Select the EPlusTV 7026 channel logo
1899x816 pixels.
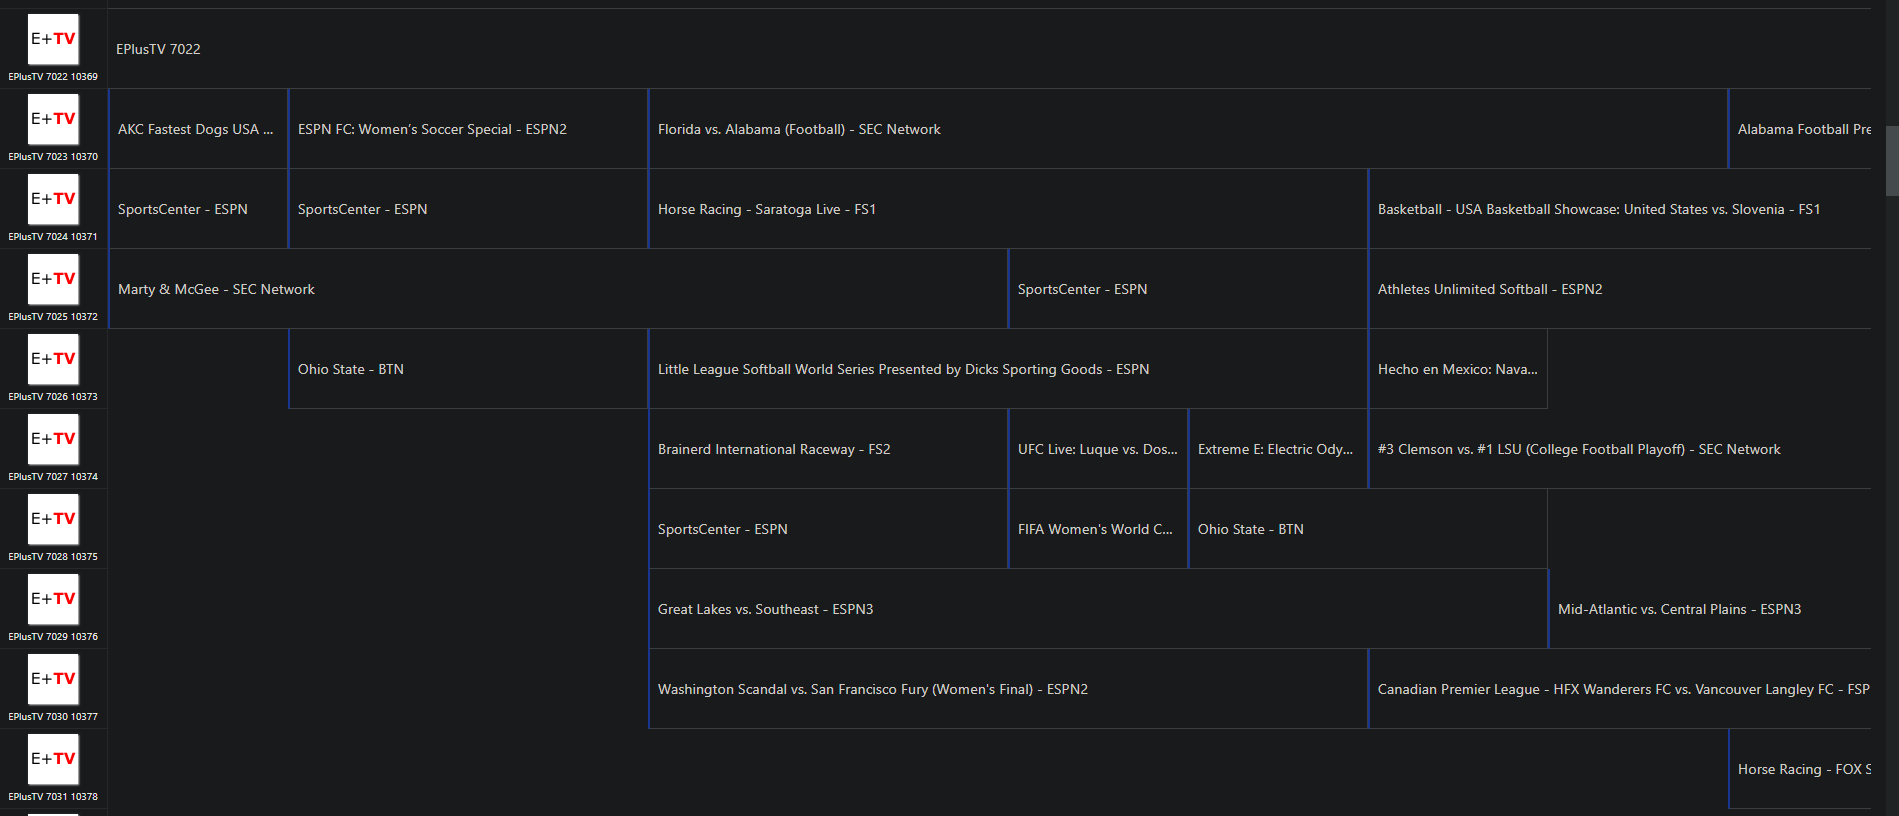click(x=53, y=360)
